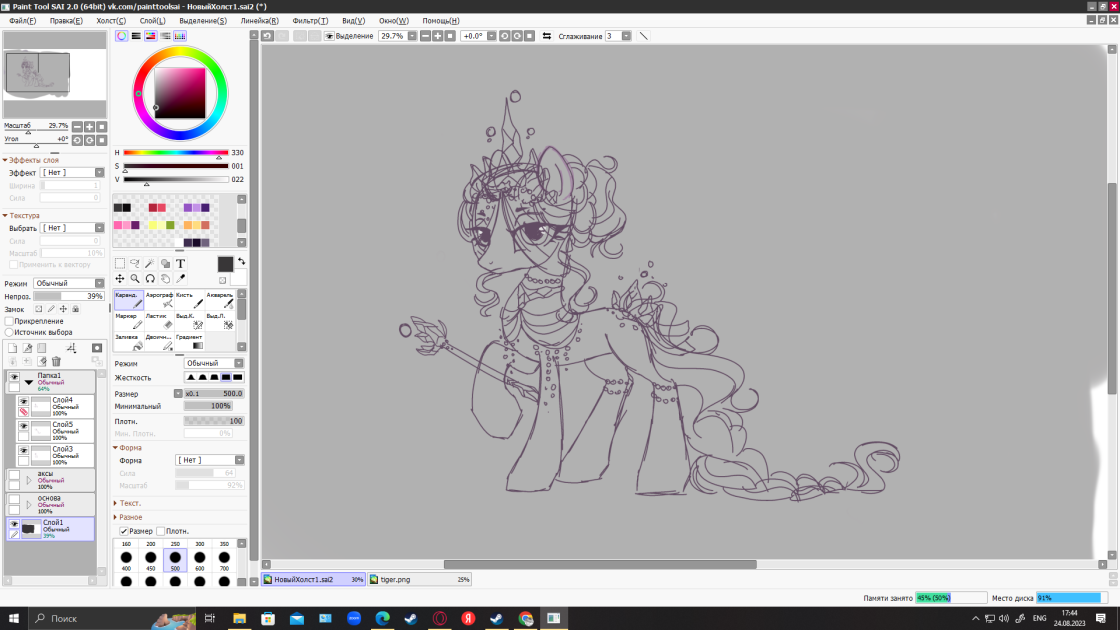The image size is (1120, 630).
Task: Select the Eyedropper tool
Action: (181, 279)
